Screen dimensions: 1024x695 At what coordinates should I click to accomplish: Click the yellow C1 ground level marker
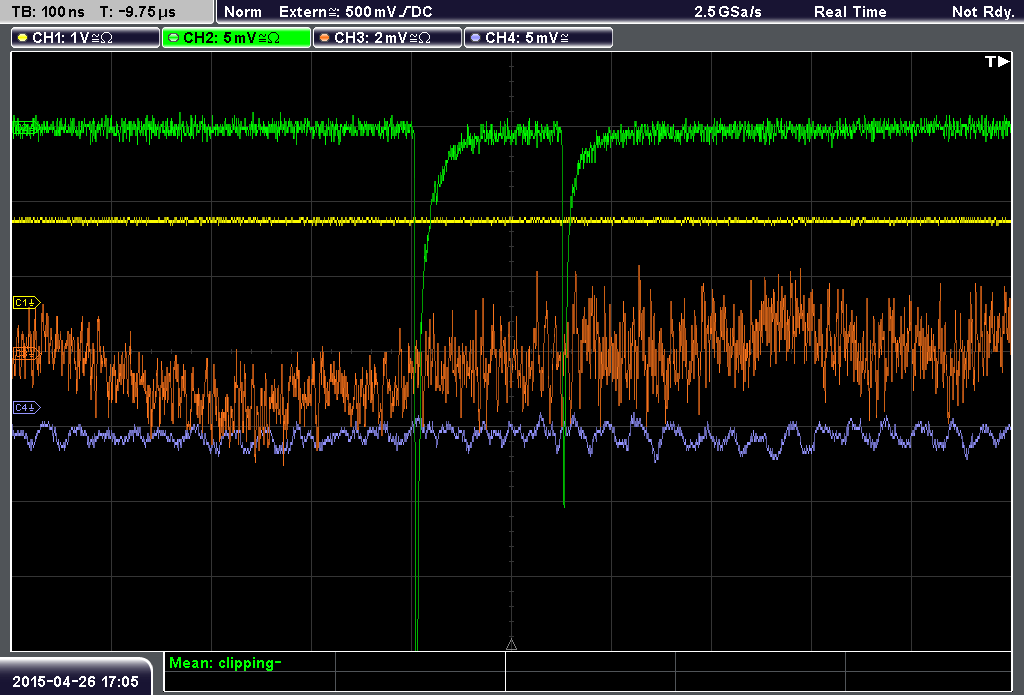point(27,302)
